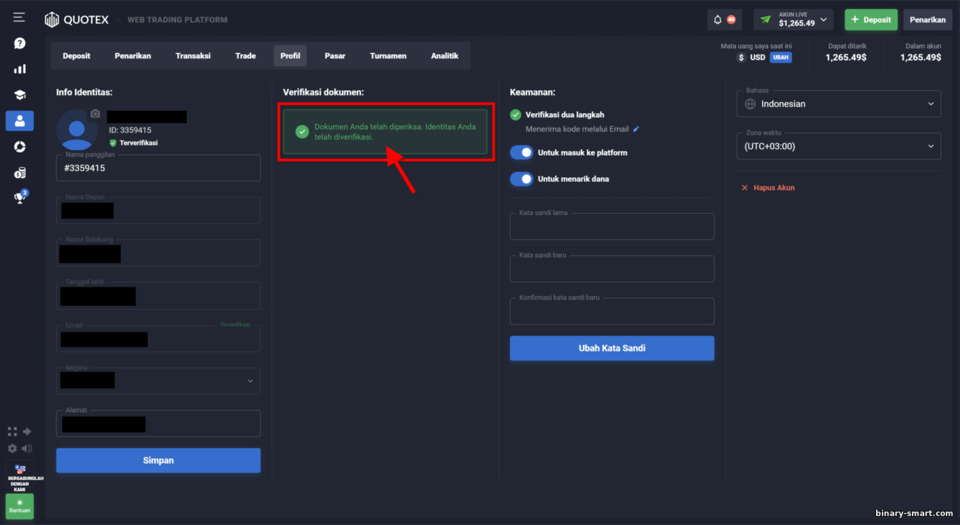Screen dimensions: 960x525
Task: Click the Bergabunglah Dengan Kami icon
Action: [20, 478]
